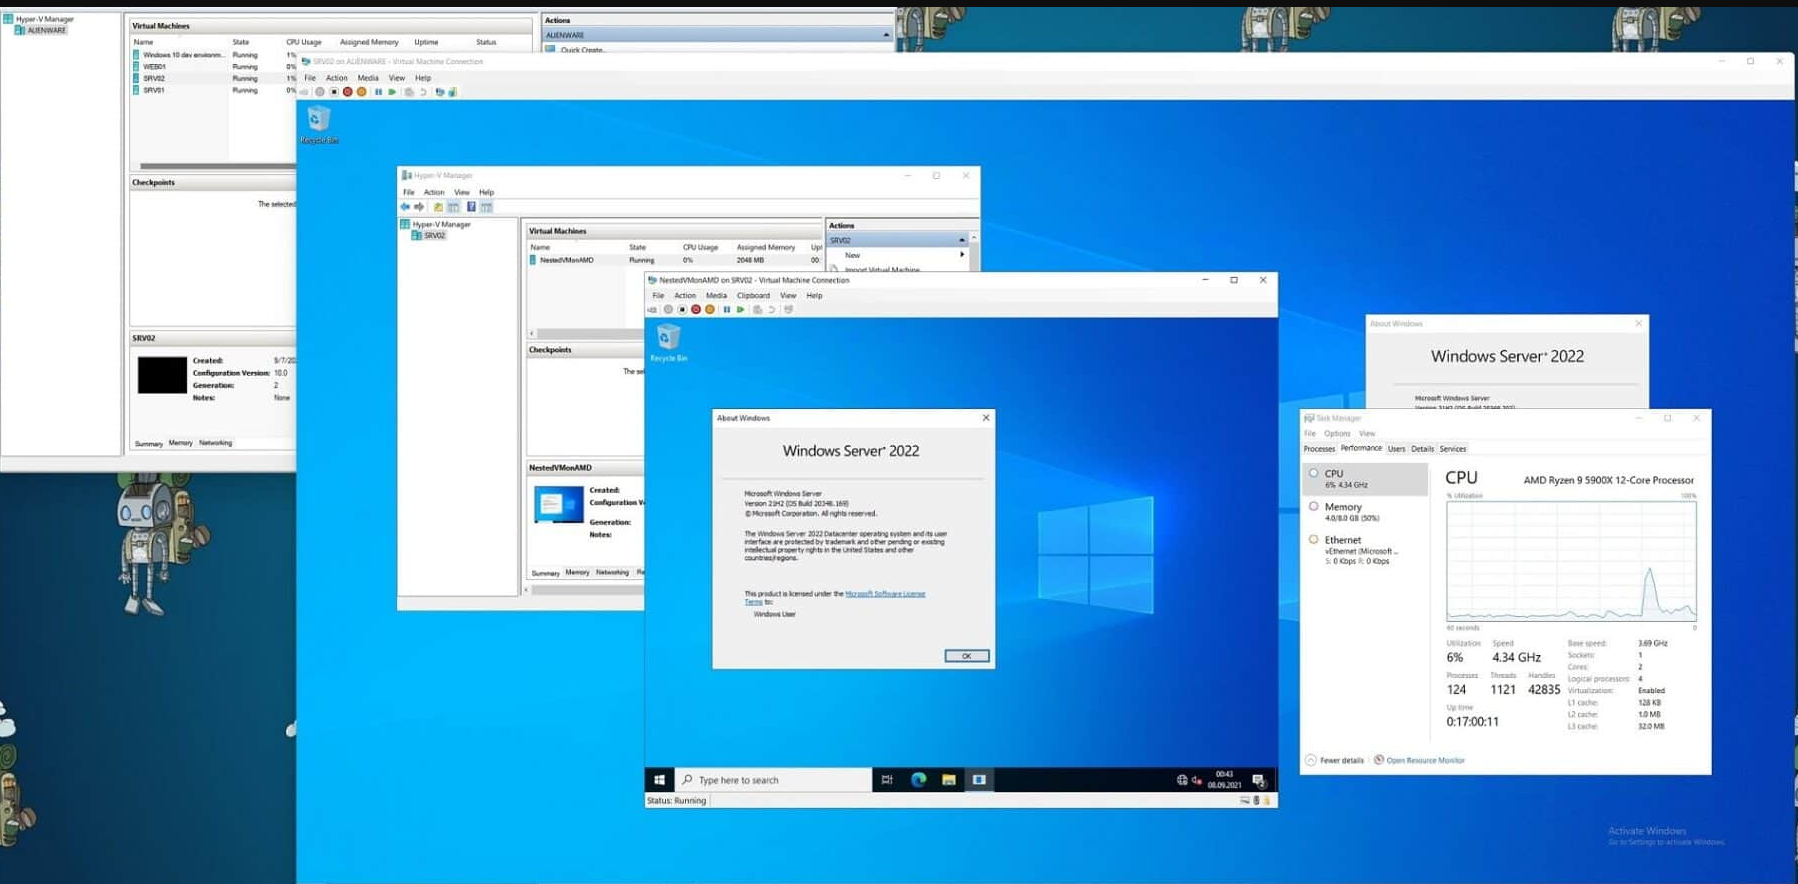Click CPU utilization graph in Task Manager
Viewport: 1798px width, 884px height.
tap(1571, 561)
